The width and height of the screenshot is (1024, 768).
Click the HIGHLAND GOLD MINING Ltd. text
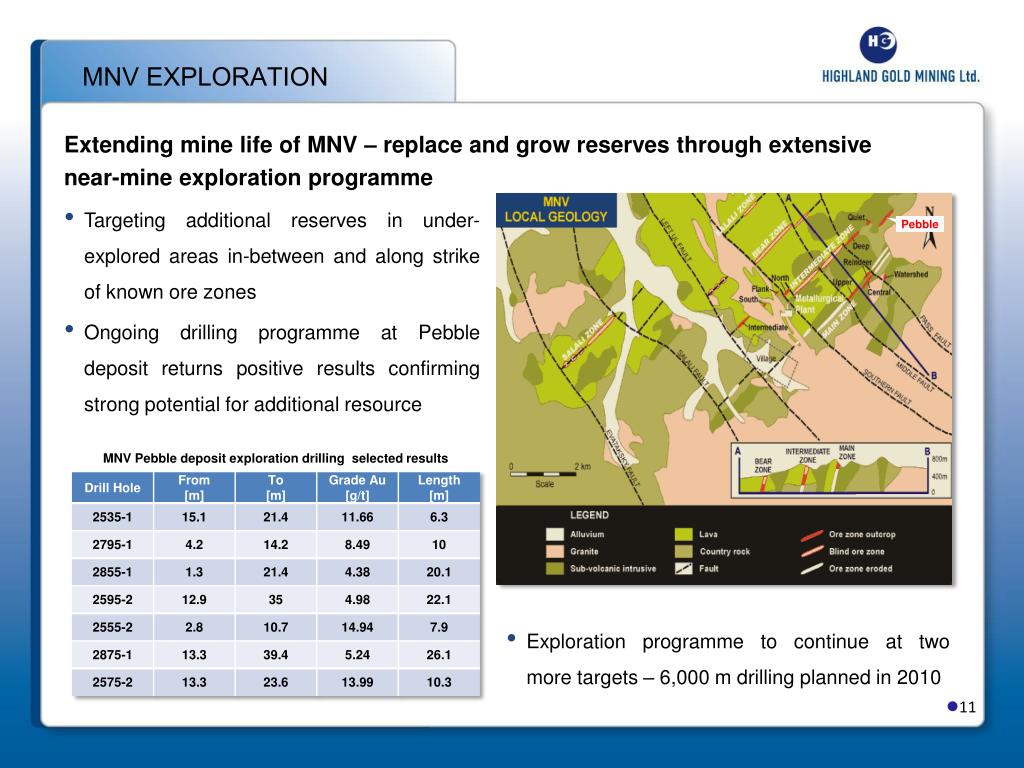[x=901, y=76]
